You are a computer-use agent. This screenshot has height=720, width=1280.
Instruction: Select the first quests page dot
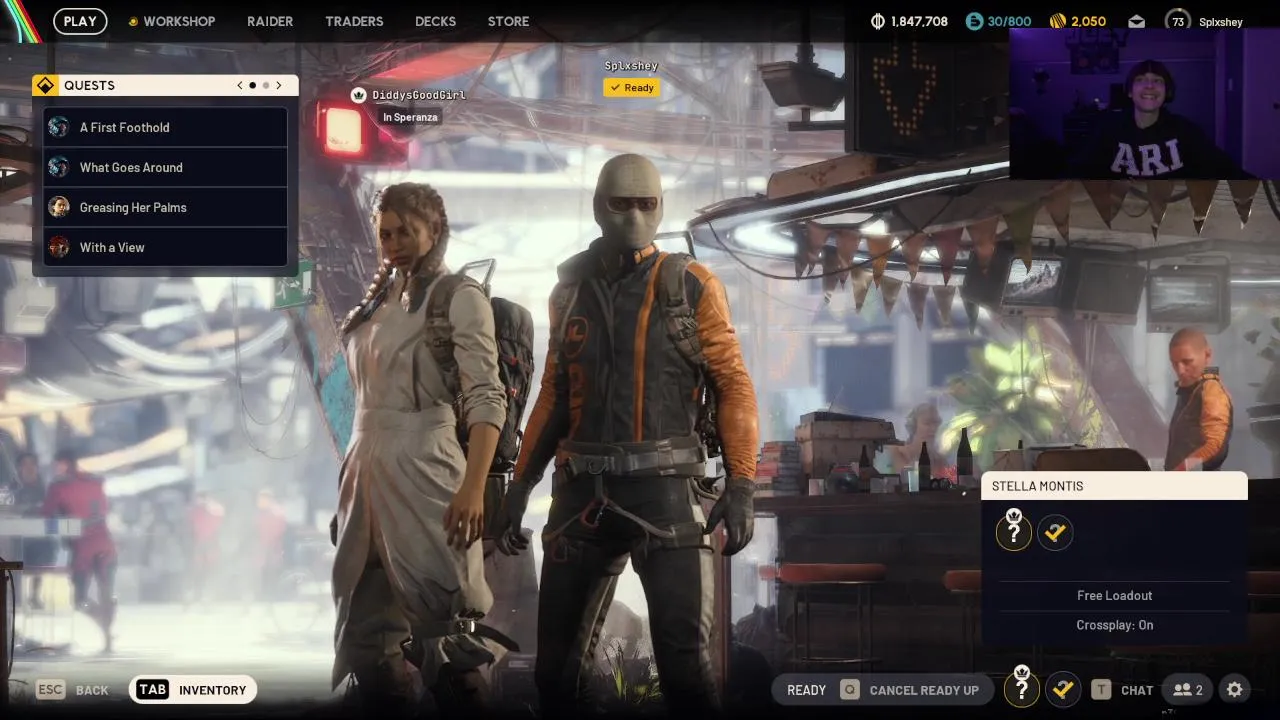tap(252, 85)
